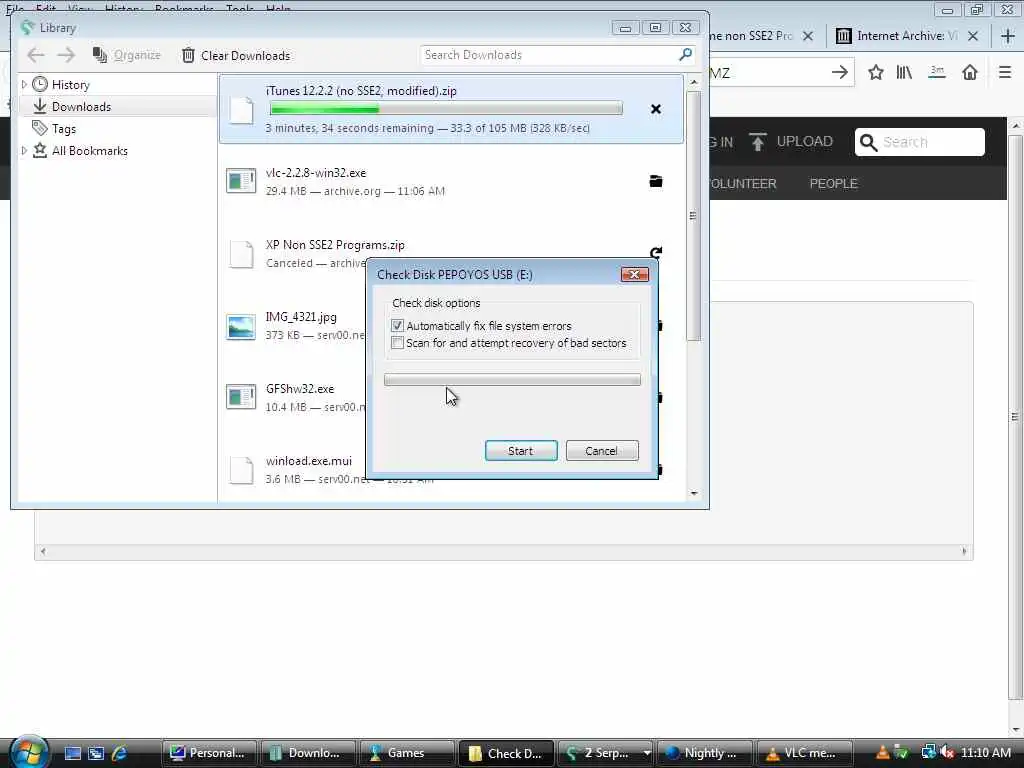The image size is (1024, 768).
Task: Close the non SSE2 Pro tab
Action: point(808,36)
